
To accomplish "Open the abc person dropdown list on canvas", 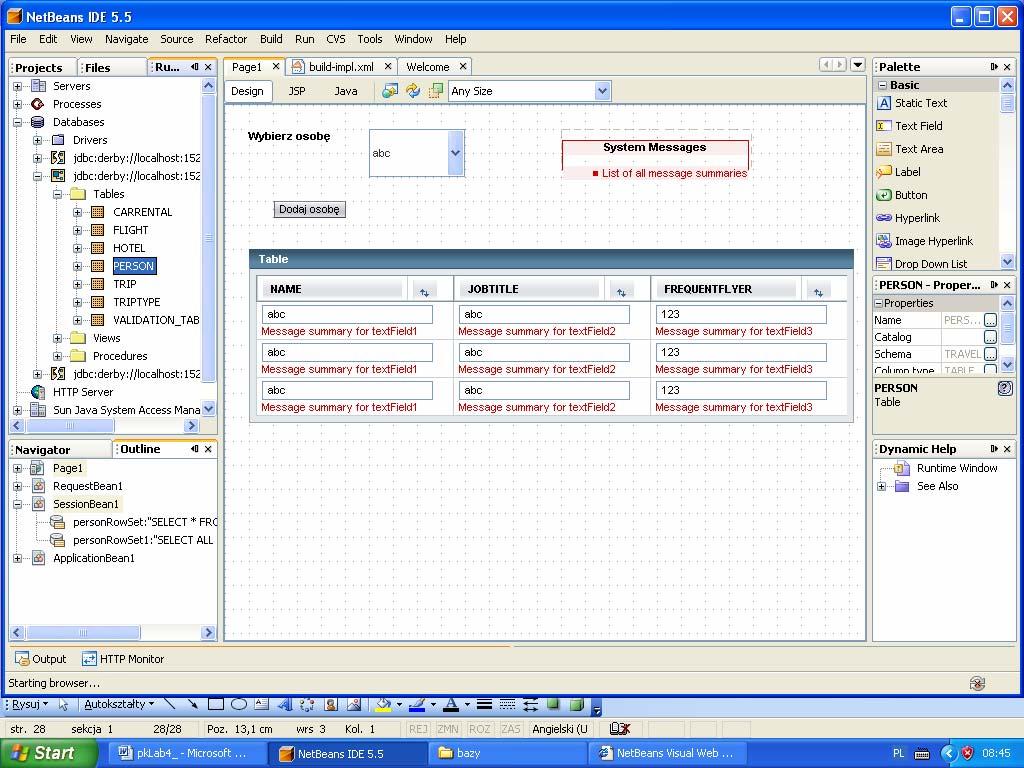I will tap(455, 153).
